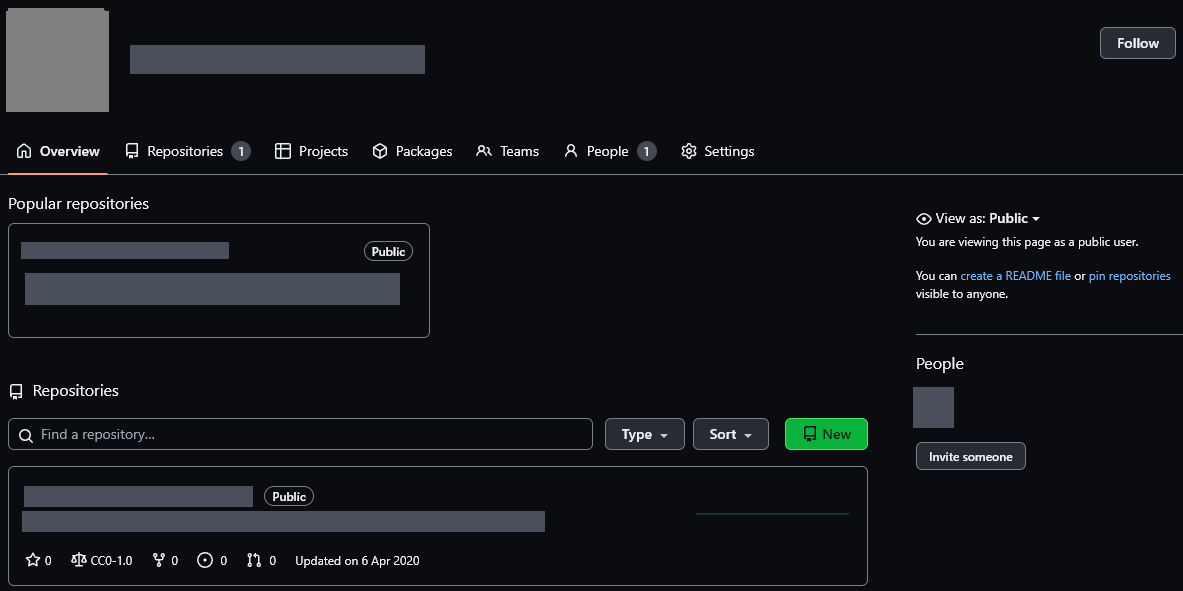Switch to the Repositories tab
The width and height of the screenshot is (1183, 591).
185,151
